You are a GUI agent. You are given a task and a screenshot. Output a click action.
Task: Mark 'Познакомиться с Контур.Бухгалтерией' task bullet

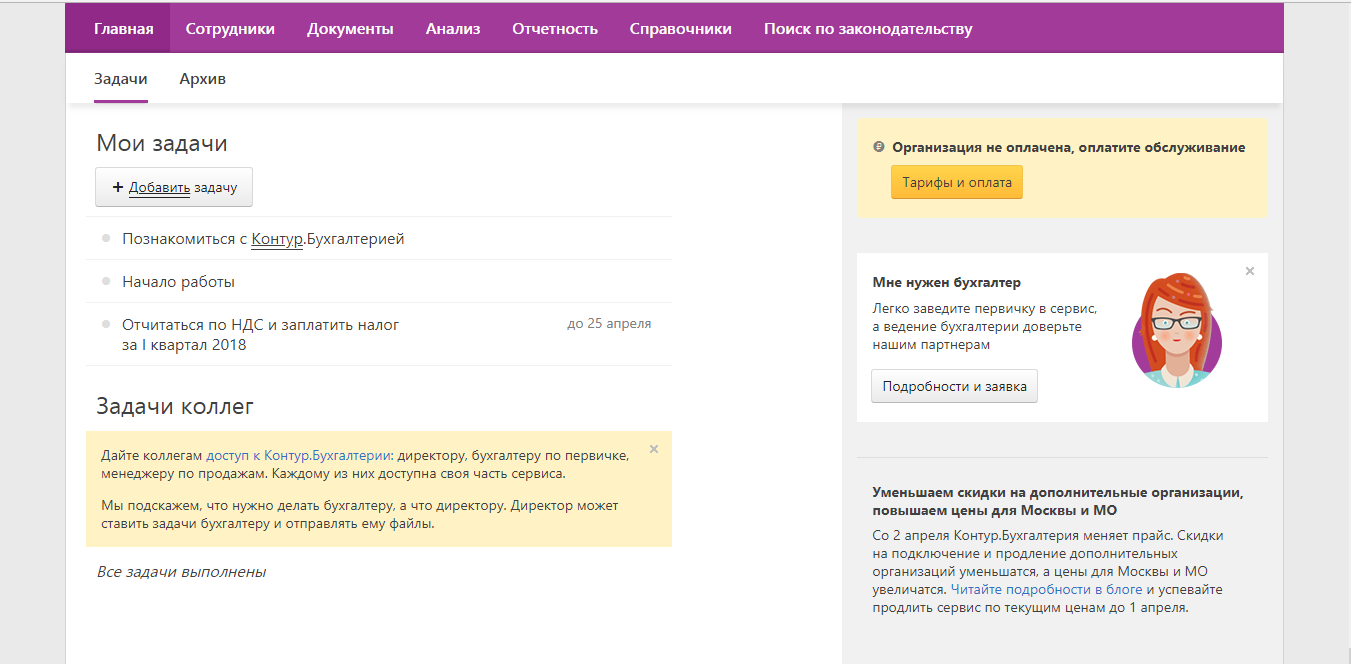click(106, 239)
